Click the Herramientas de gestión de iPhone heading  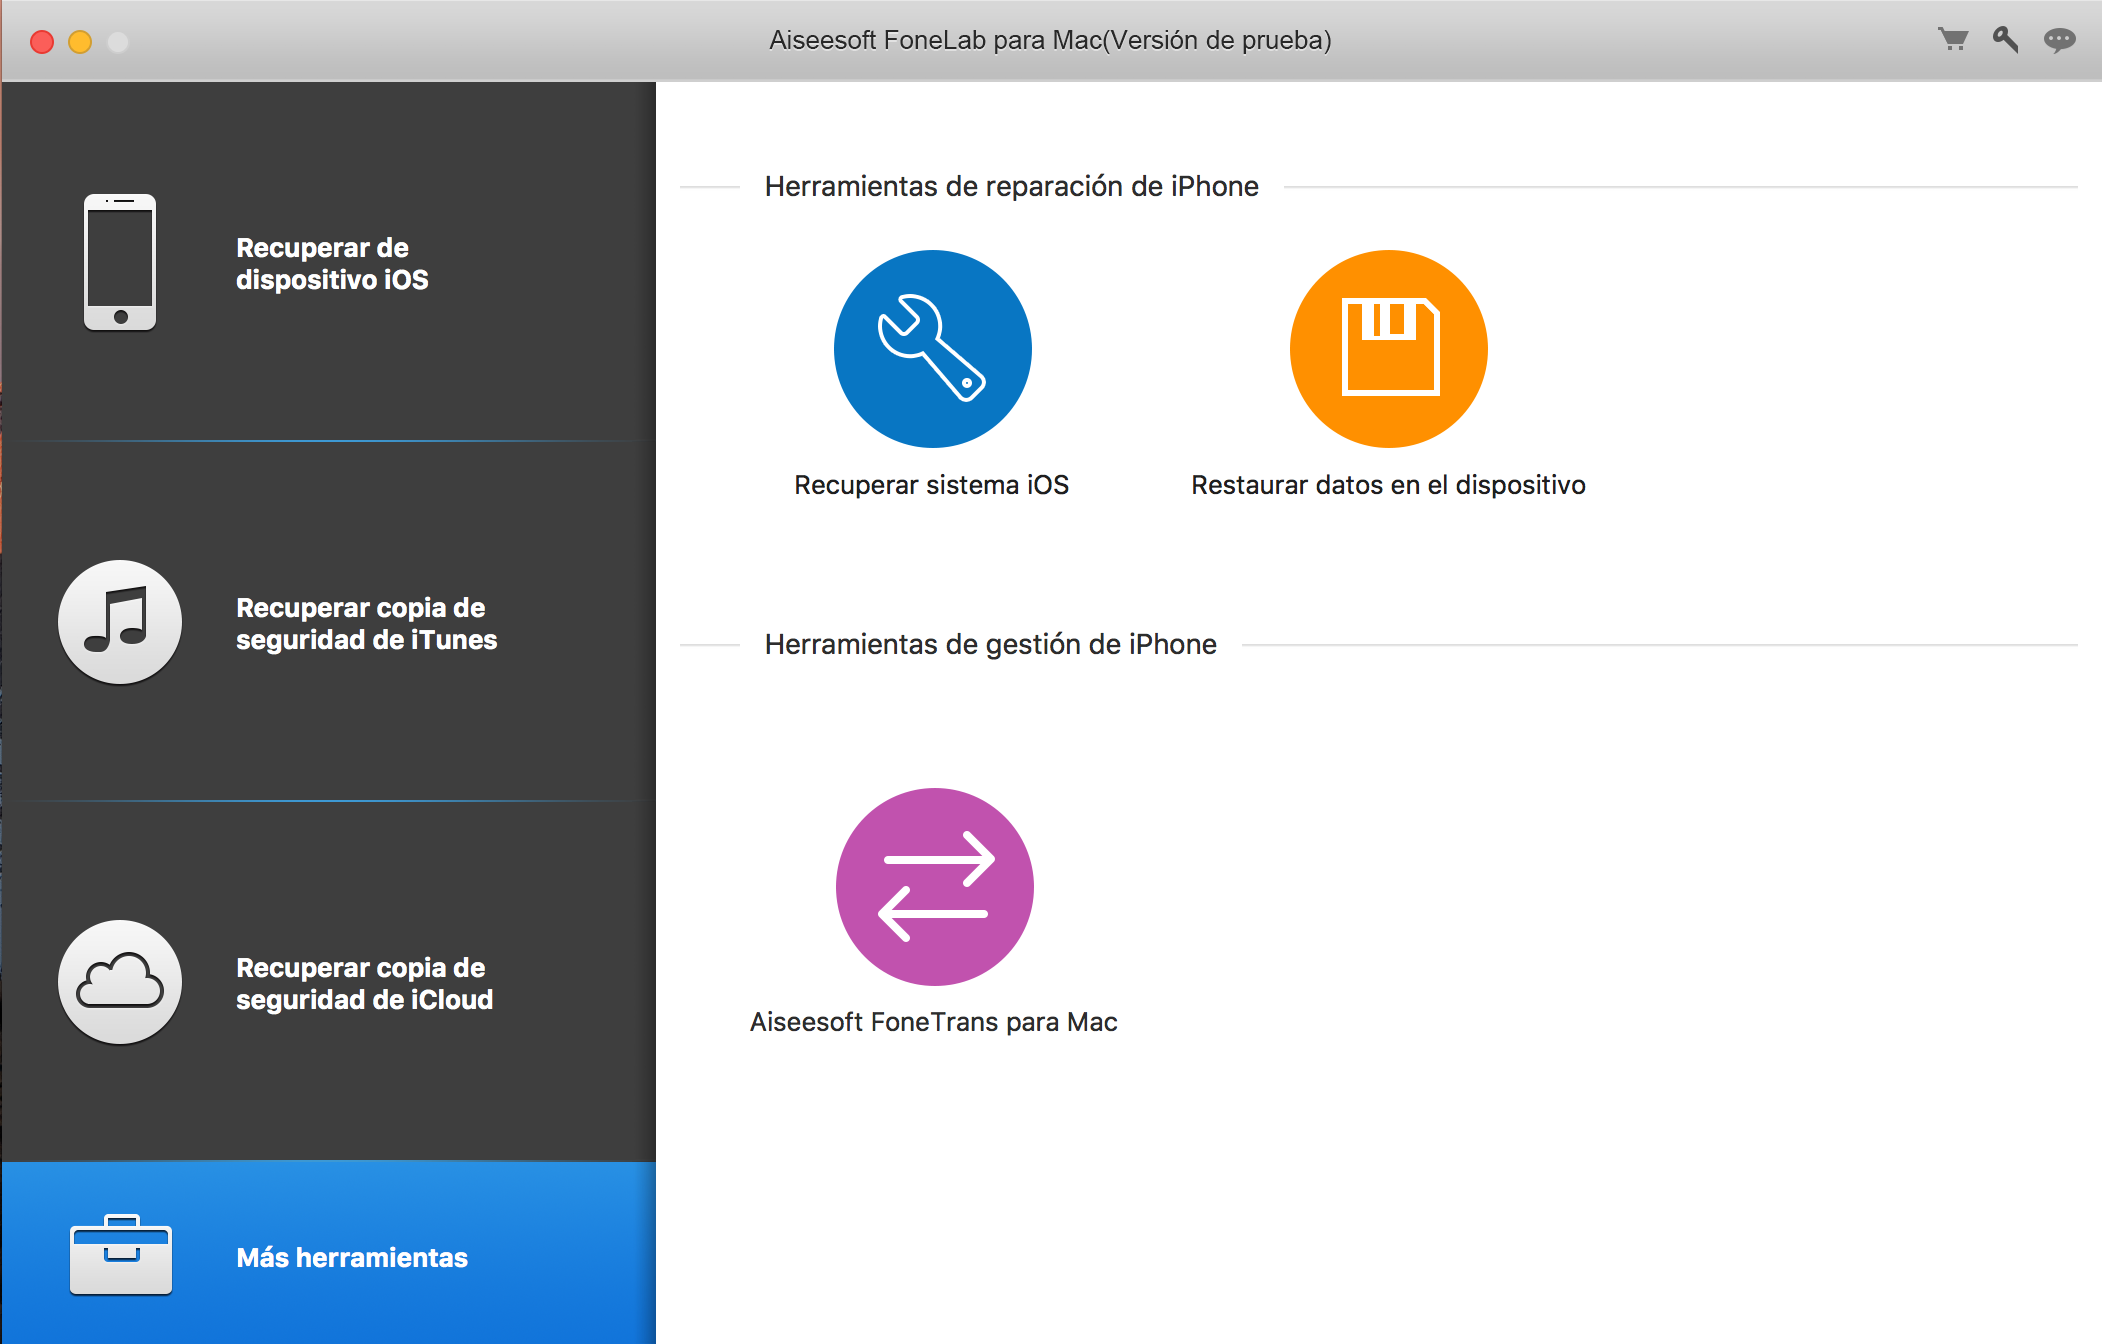click(x=990, y=645)
